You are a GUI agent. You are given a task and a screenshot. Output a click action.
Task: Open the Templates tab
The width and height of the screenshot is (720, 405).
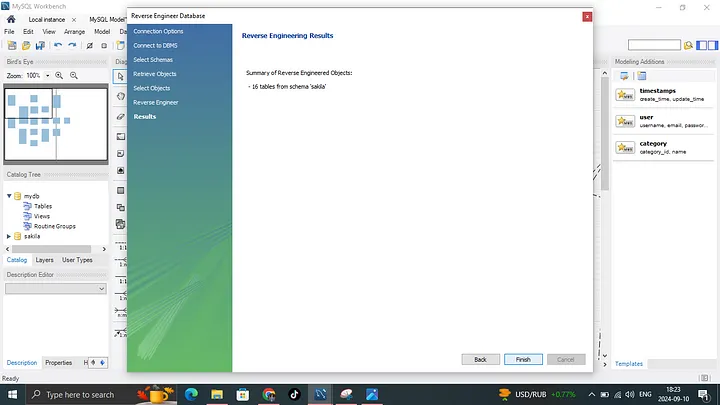pos(629,364)
